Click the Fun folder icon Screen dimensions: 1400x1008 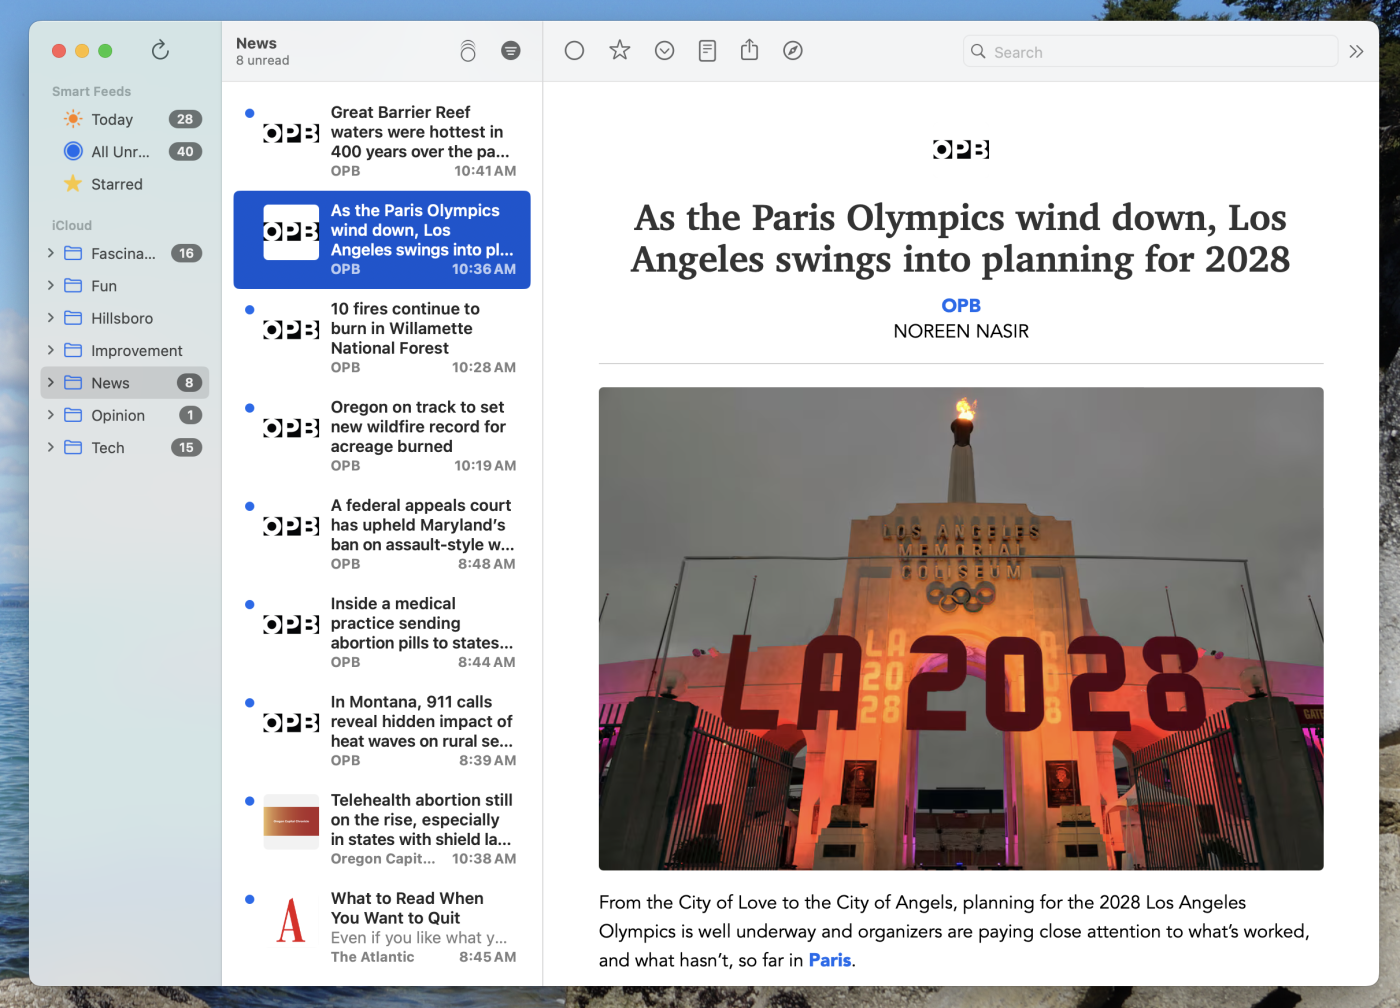73,285
